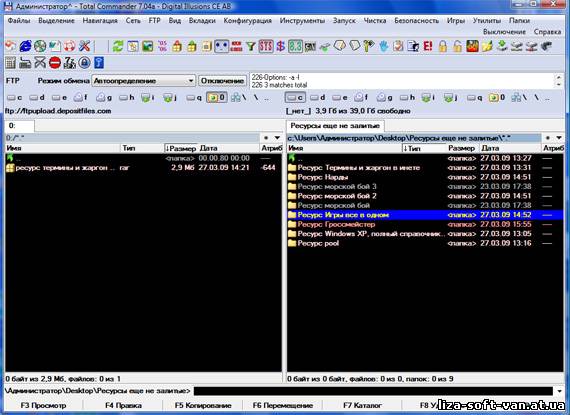Click the crossed tools toolbar icon
The image size is (570, 415).
click(84, 47)
